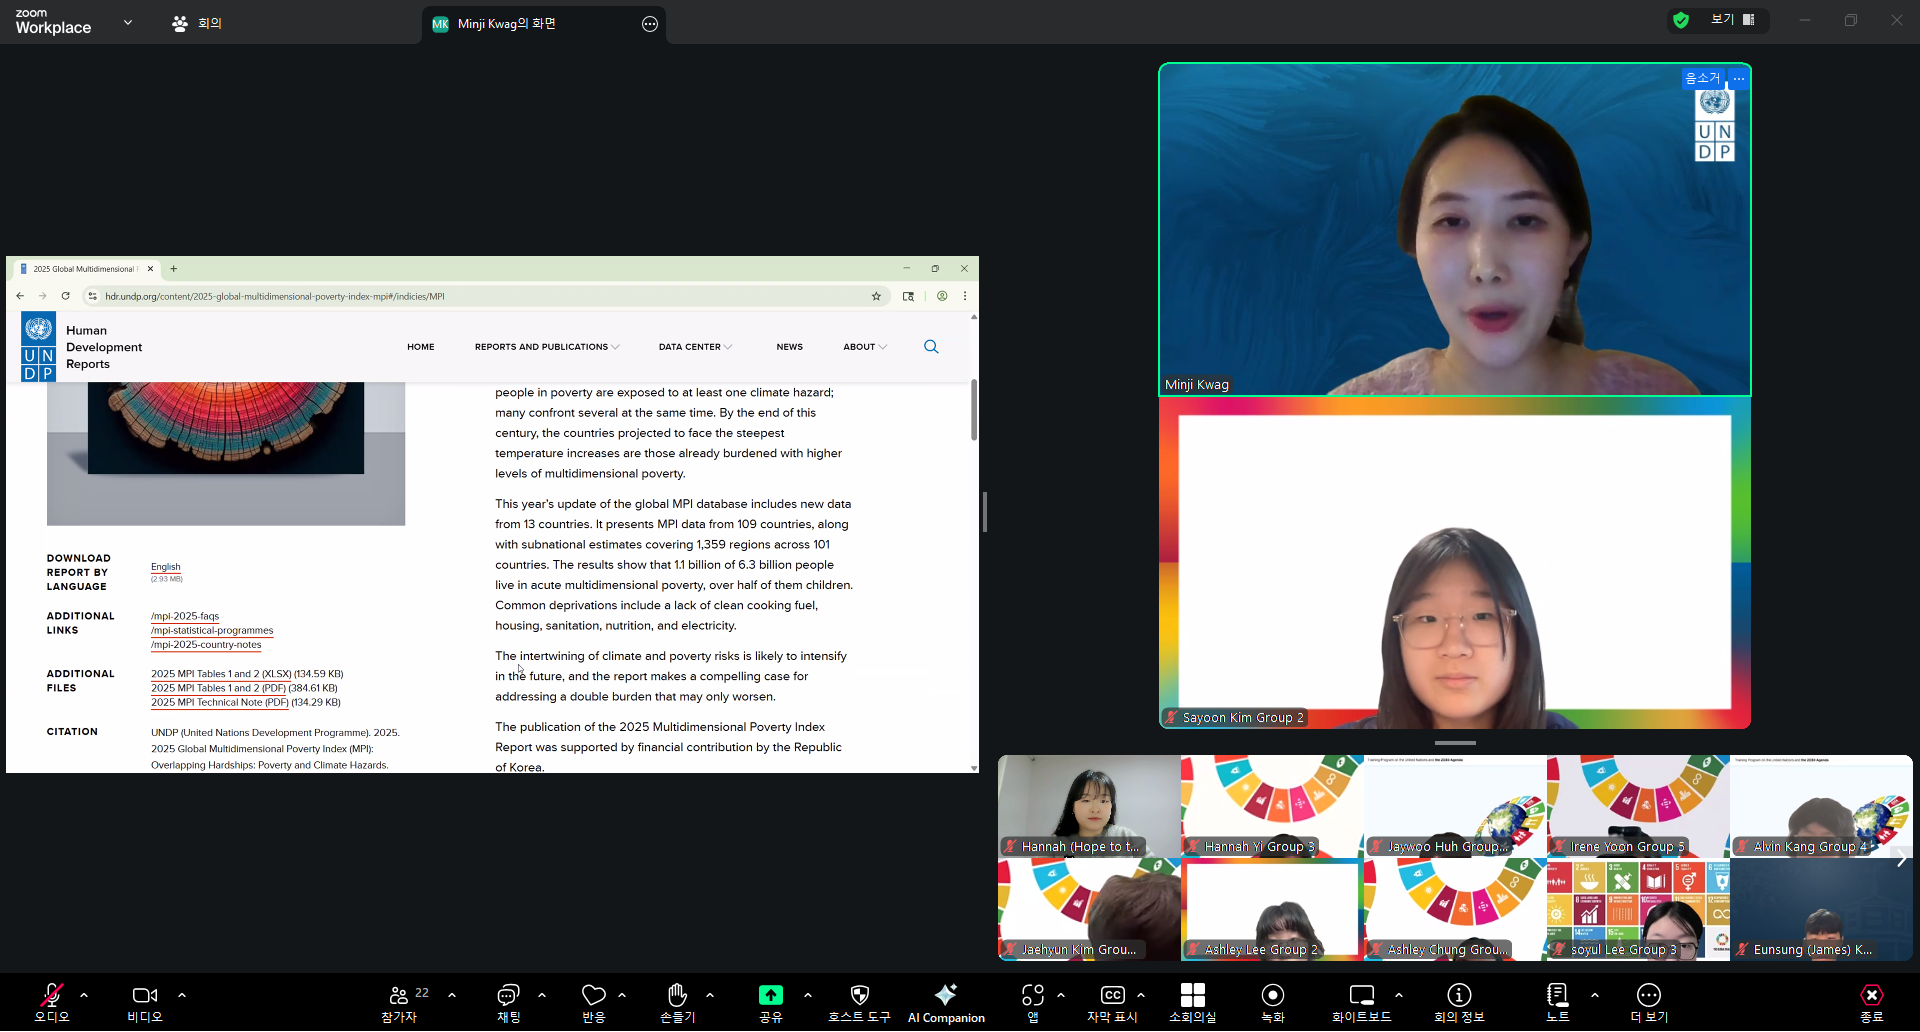Expand raise hand options arrow
The image size is (1920, 1032).
(x=710, y=995)
